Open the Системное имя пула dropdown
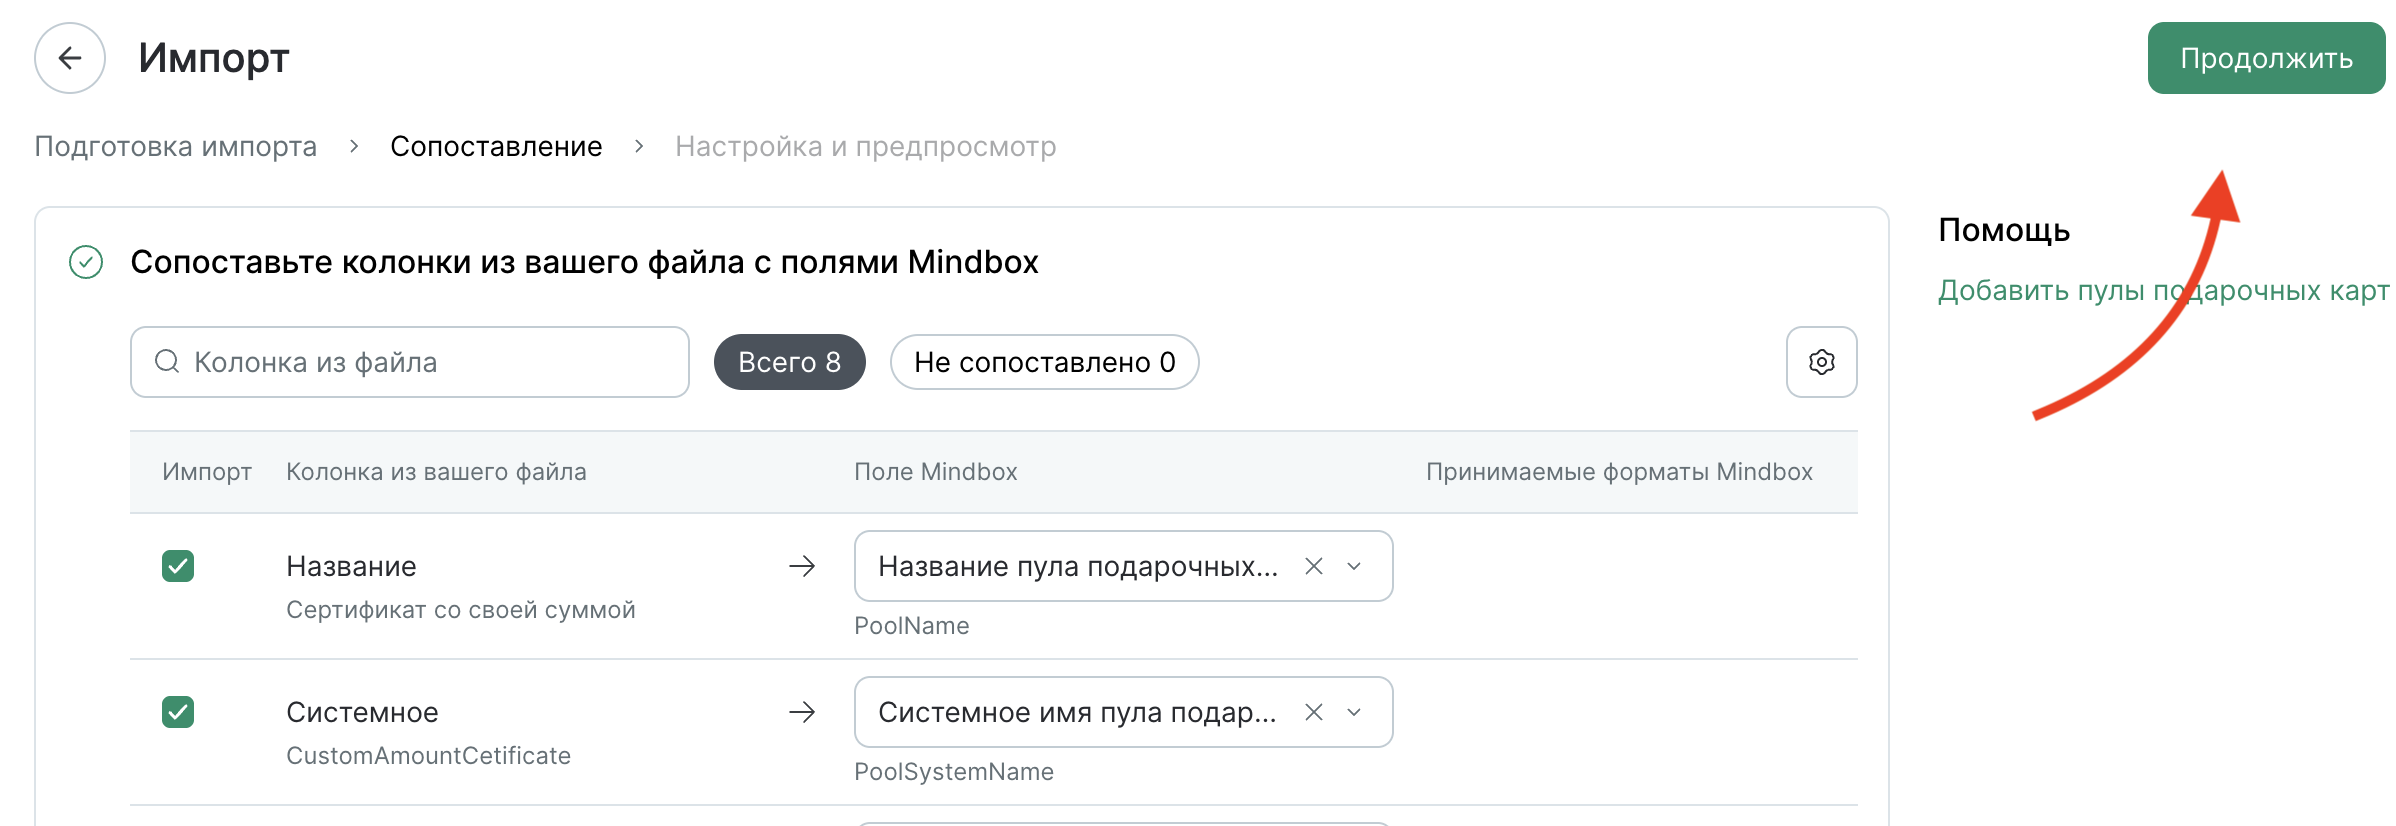 pos(1123,712)
